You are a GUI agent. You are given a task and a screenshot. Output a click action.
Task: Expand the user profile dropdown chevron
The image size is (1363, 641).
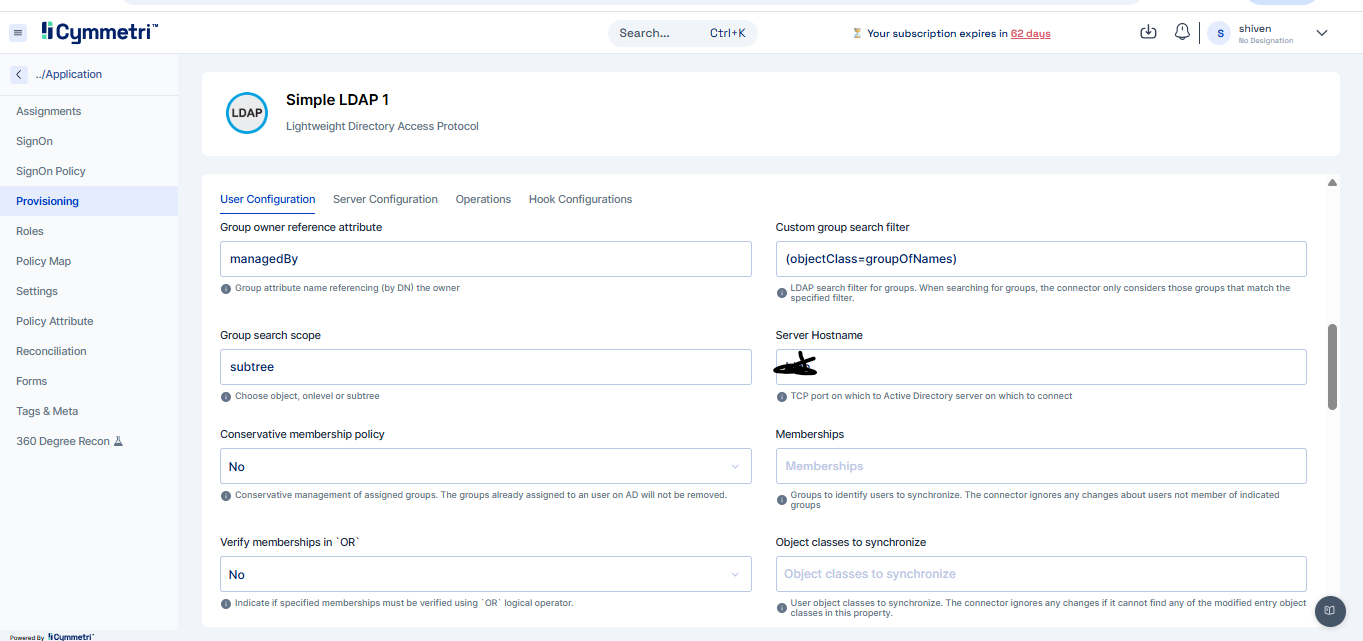(x=1322, y=33)
